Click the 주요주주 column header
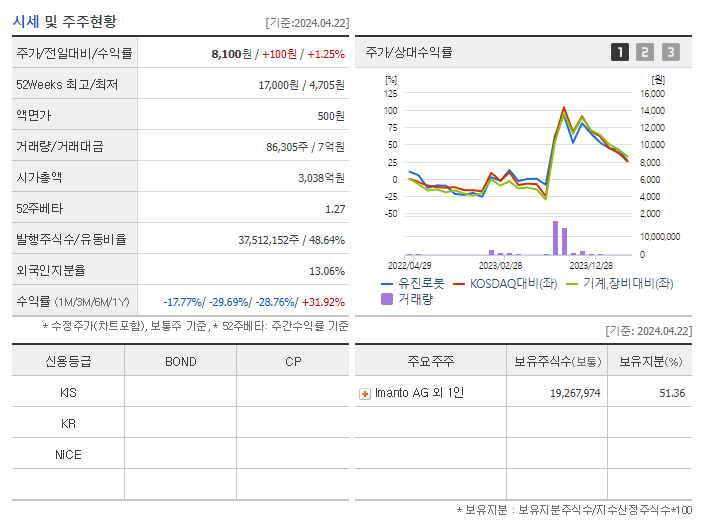 [431, 361]
